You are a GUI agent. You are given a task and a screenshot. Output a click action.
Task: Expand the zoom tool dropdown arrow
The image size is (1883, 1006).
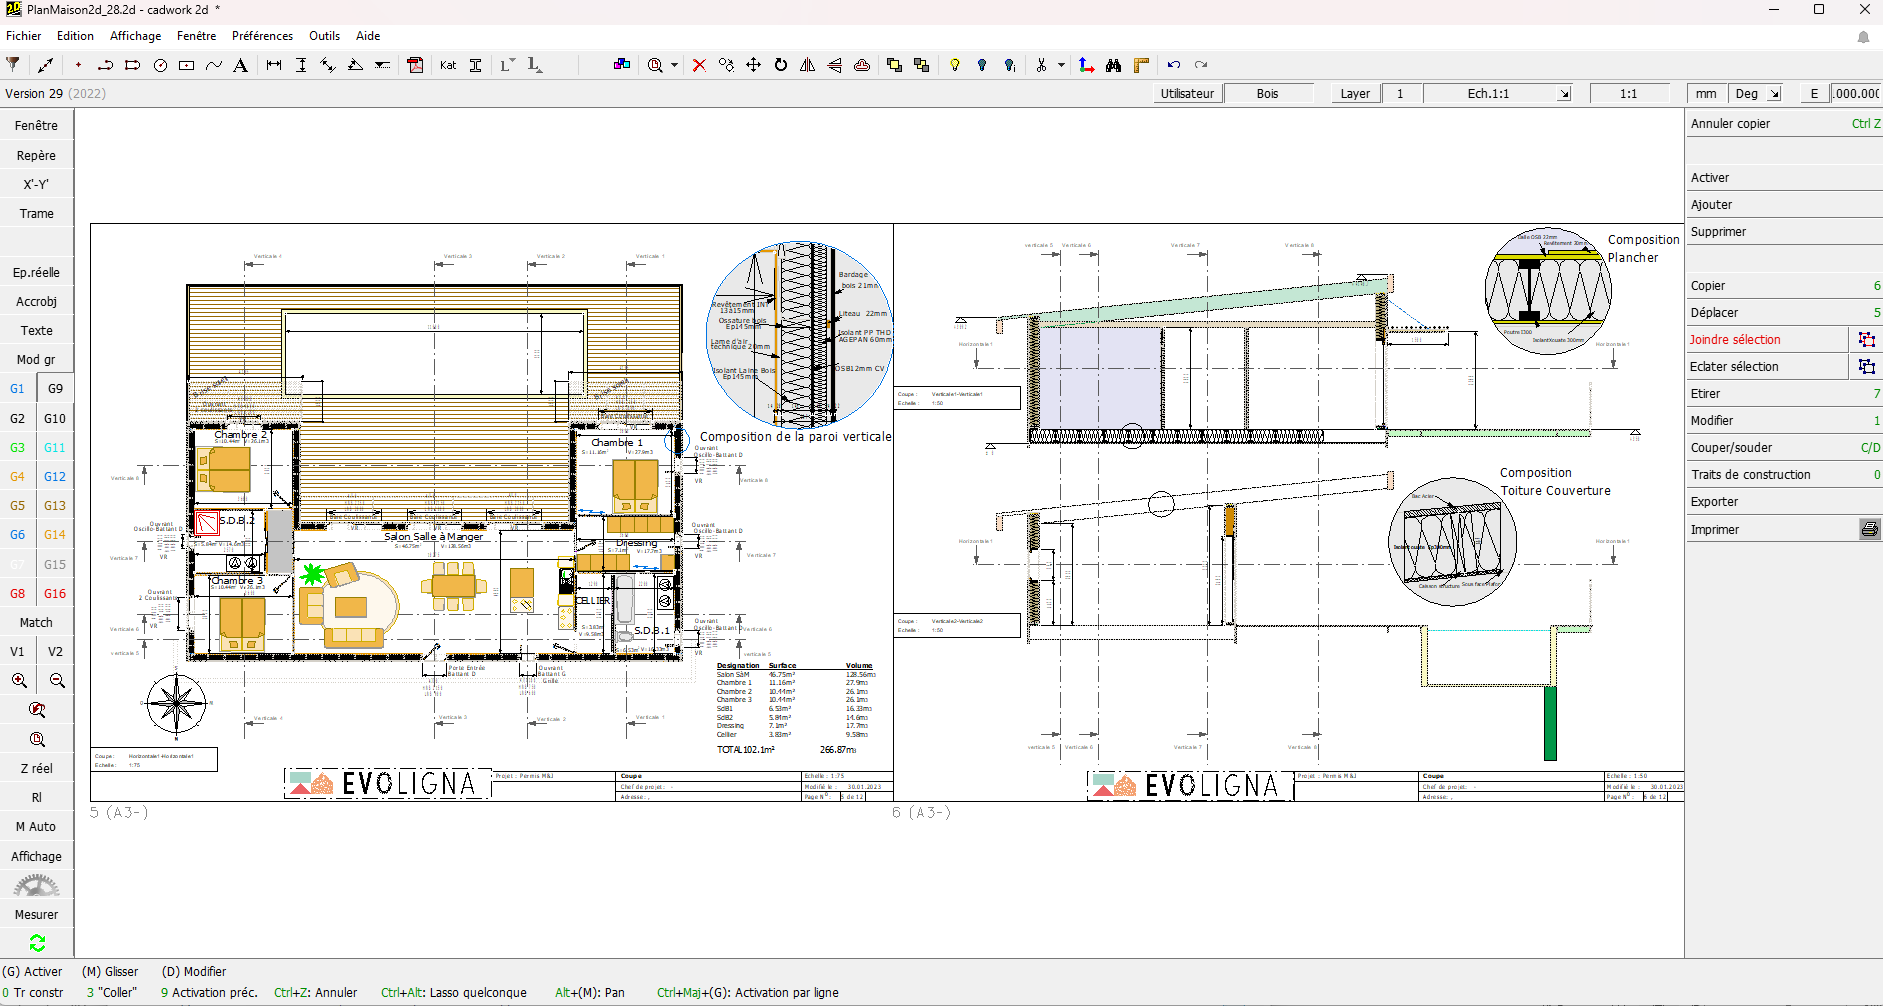[674, 65]
